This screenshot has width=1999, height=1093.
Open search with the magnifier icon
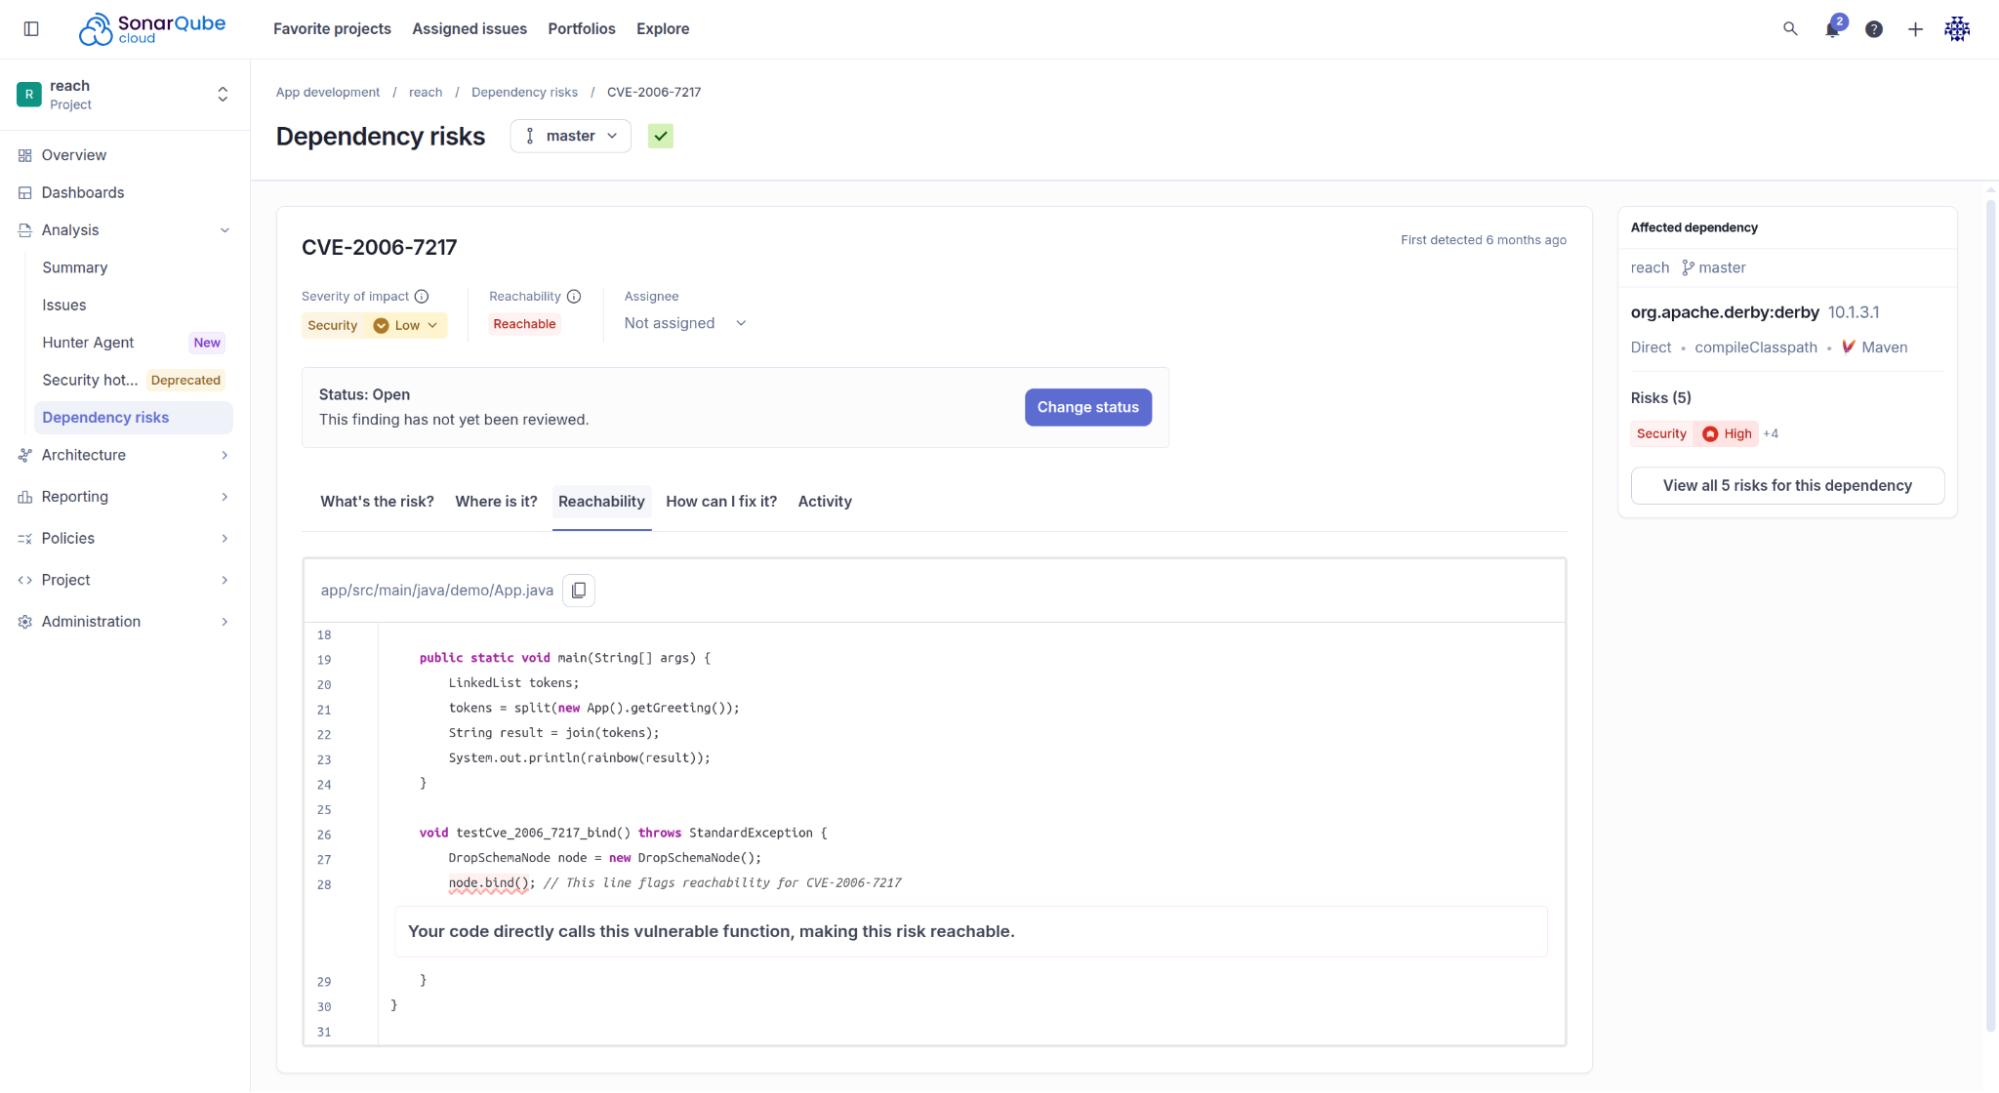click(1790, 29)
